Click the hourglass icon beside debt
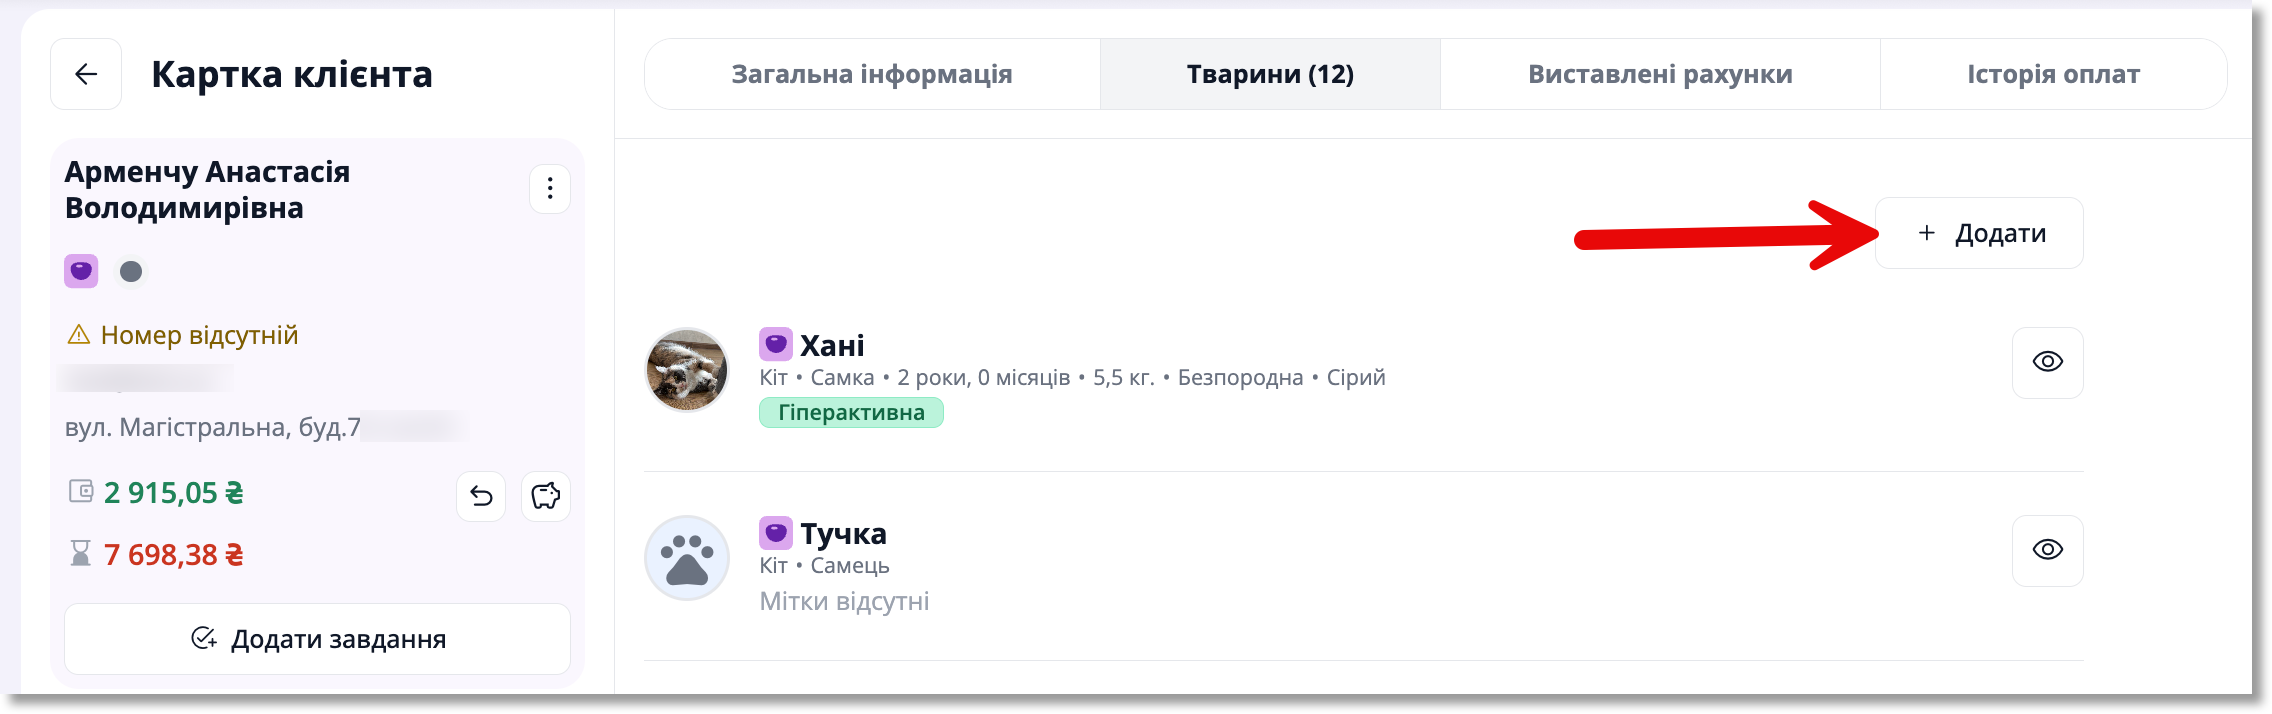Screen dimensions: 2272x714 [81, 553]
